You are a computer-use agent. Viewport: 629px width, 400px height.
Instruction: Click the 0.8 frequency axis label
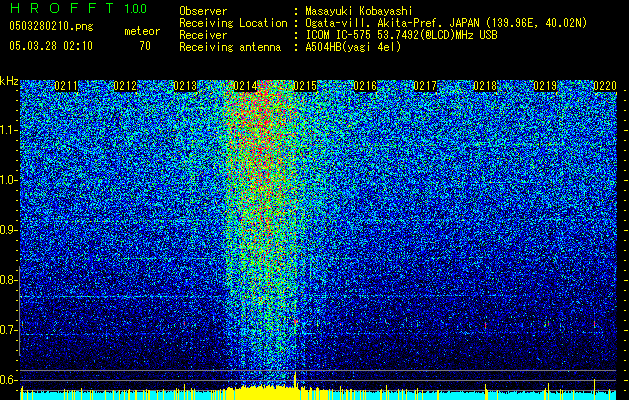8,280
